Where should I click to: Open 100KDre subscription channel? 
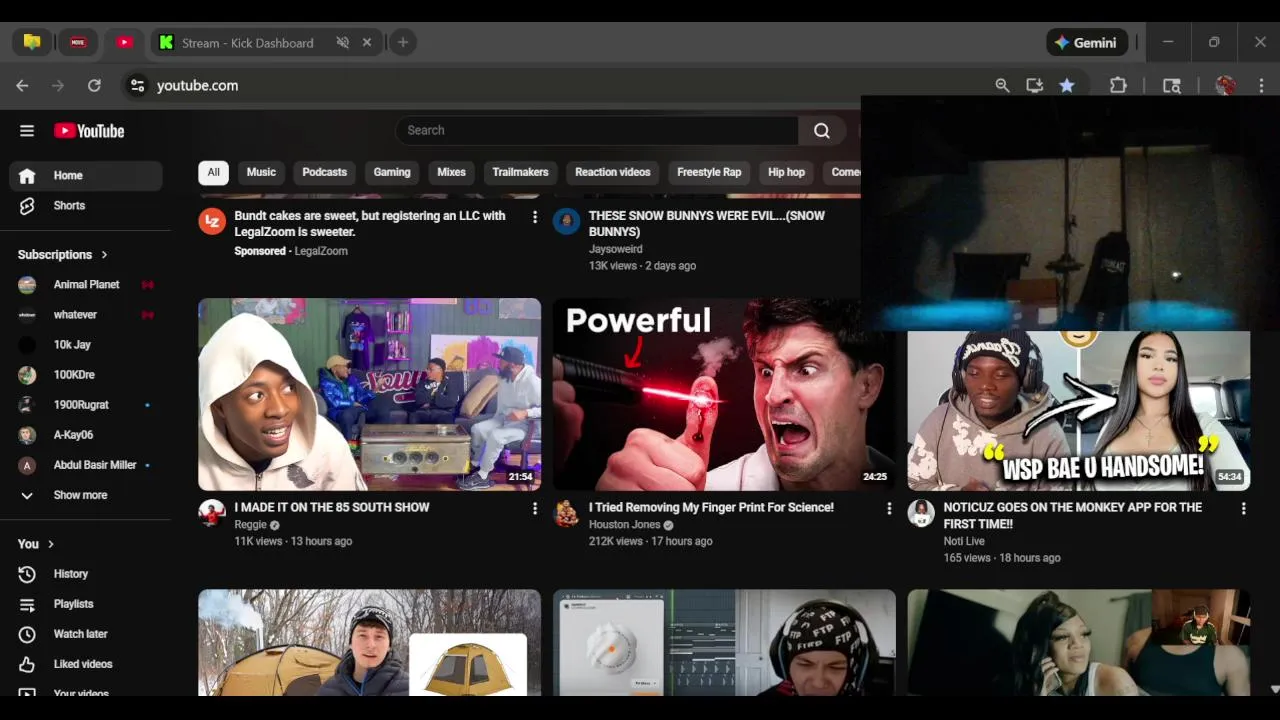tap(86, 375)
